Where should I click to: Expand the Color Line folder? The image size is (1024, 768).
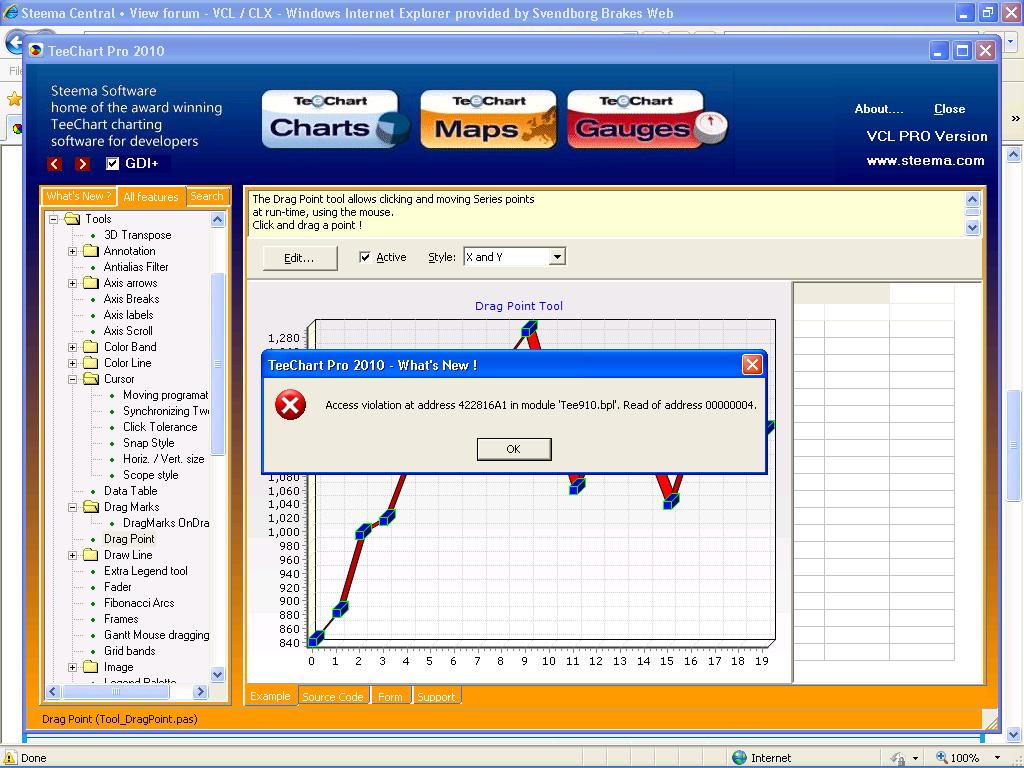coord(72,363)
